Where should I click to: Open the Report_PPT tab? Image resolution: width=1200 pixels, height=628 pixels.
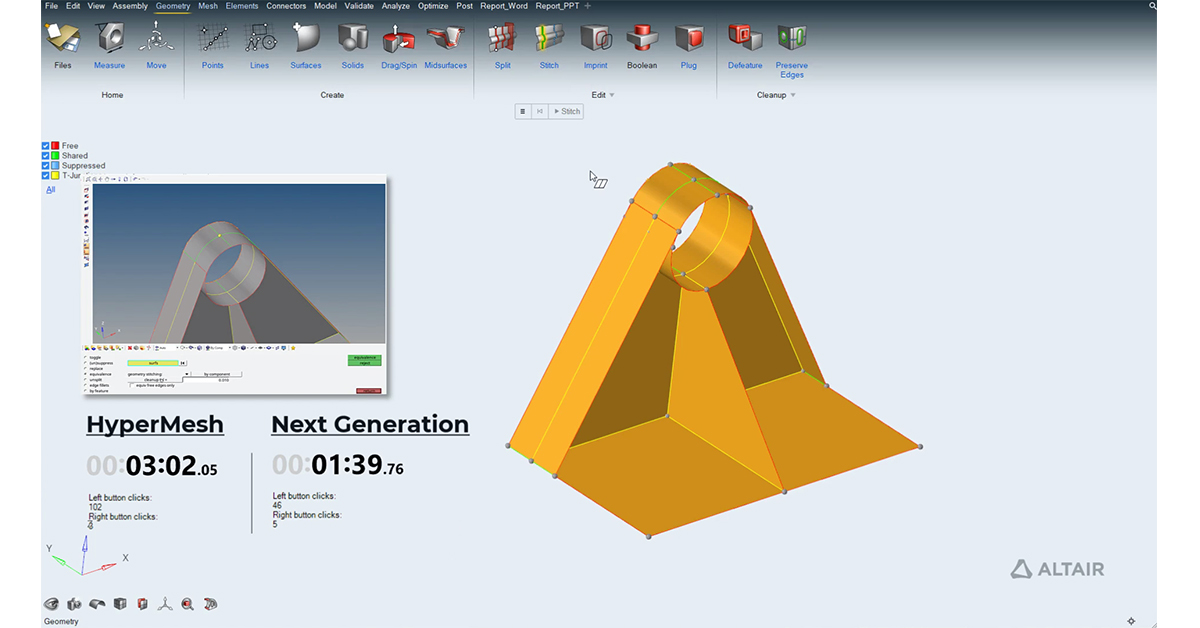[x=557, y=6]
